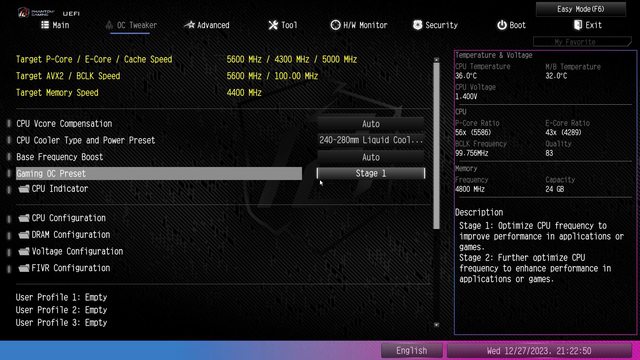Click the Easy Mode (F6) button

tap(580, 9)
